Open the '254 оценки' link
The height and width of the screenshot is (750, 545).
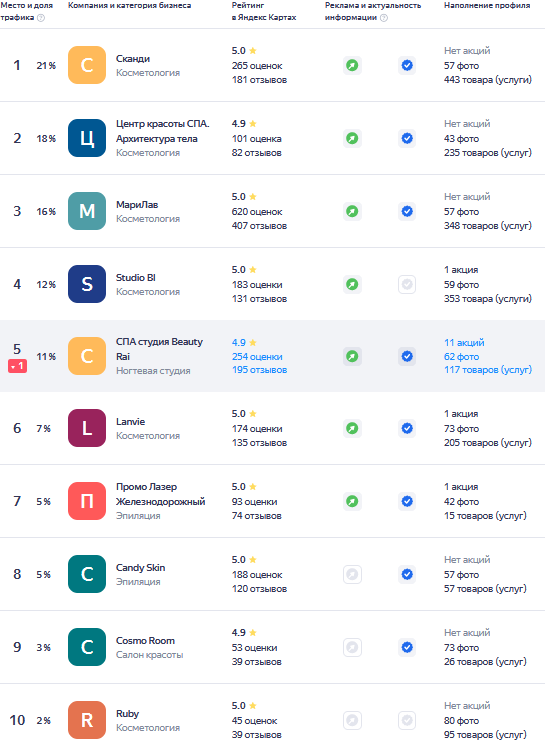pos(257,357)
